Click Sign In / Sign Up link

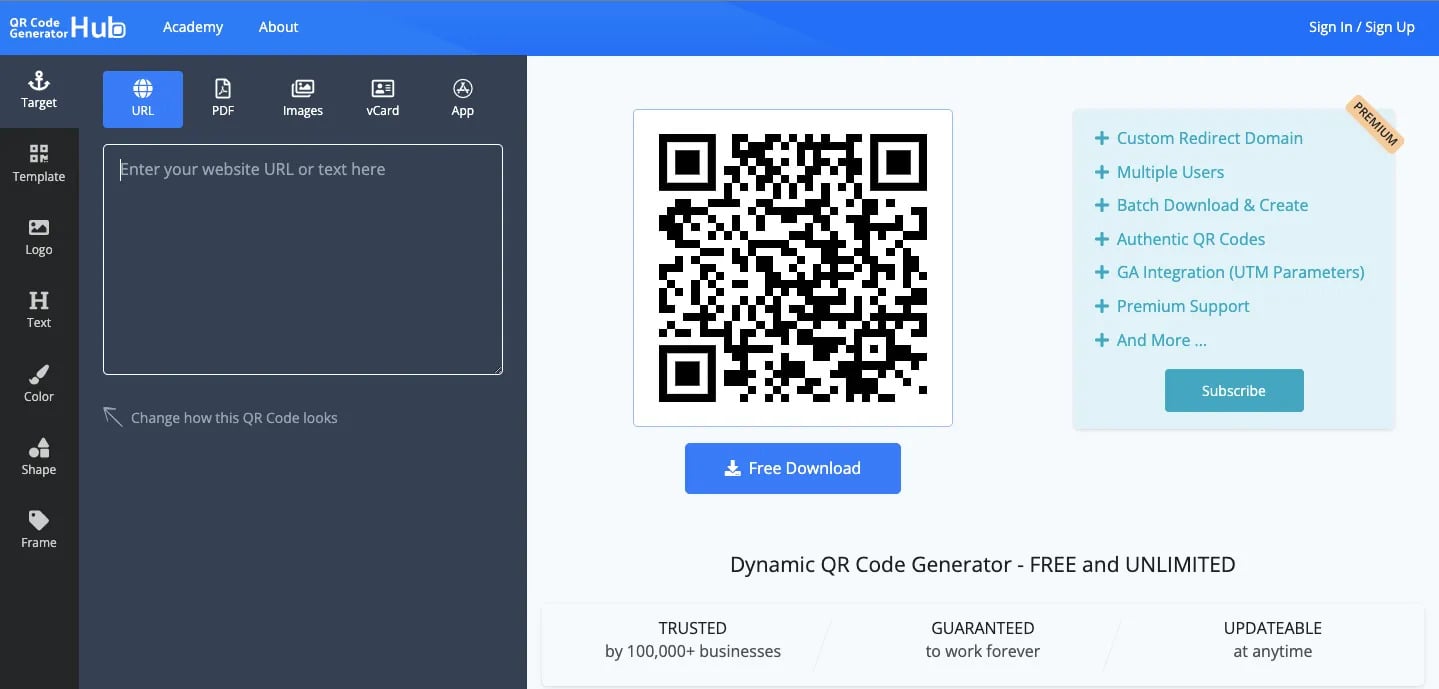point(1361,27)
